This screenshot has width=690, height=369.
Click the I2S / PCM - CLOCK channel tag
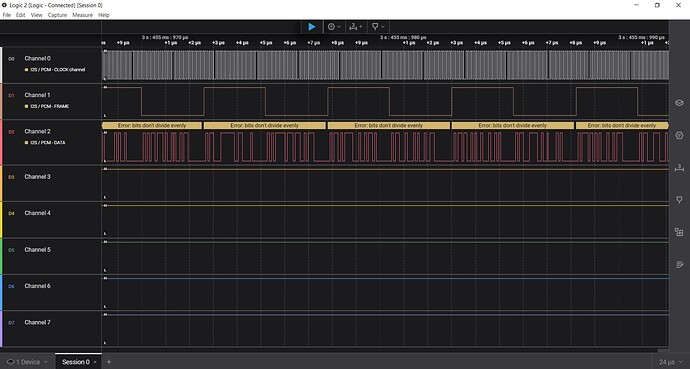[58, 69]
